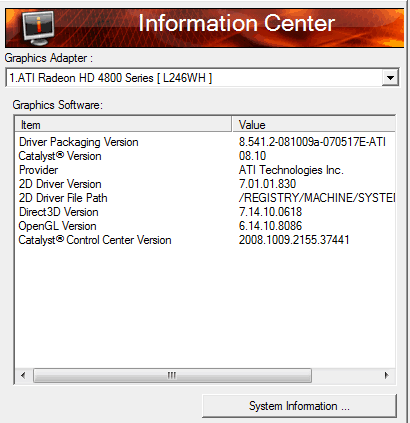Select the OpenGL Version row label
The height and width of the screenshot is (423, 410).
pos(58,226)
